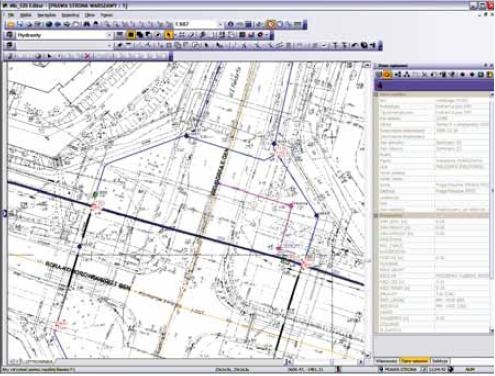Click the pink hydrant node on the magenta pipe

click(x=291, y=206)
